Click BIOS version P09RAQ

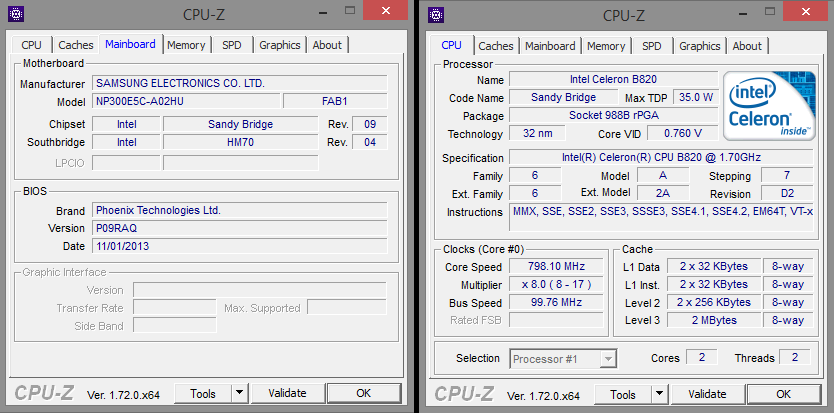[x=240, y=228]
